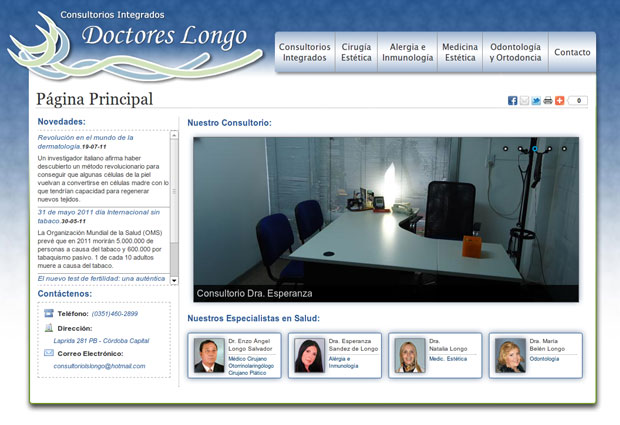
Task: Open the name Dr. Enzo Angel Longo Salvador
Action: (250, 345)
